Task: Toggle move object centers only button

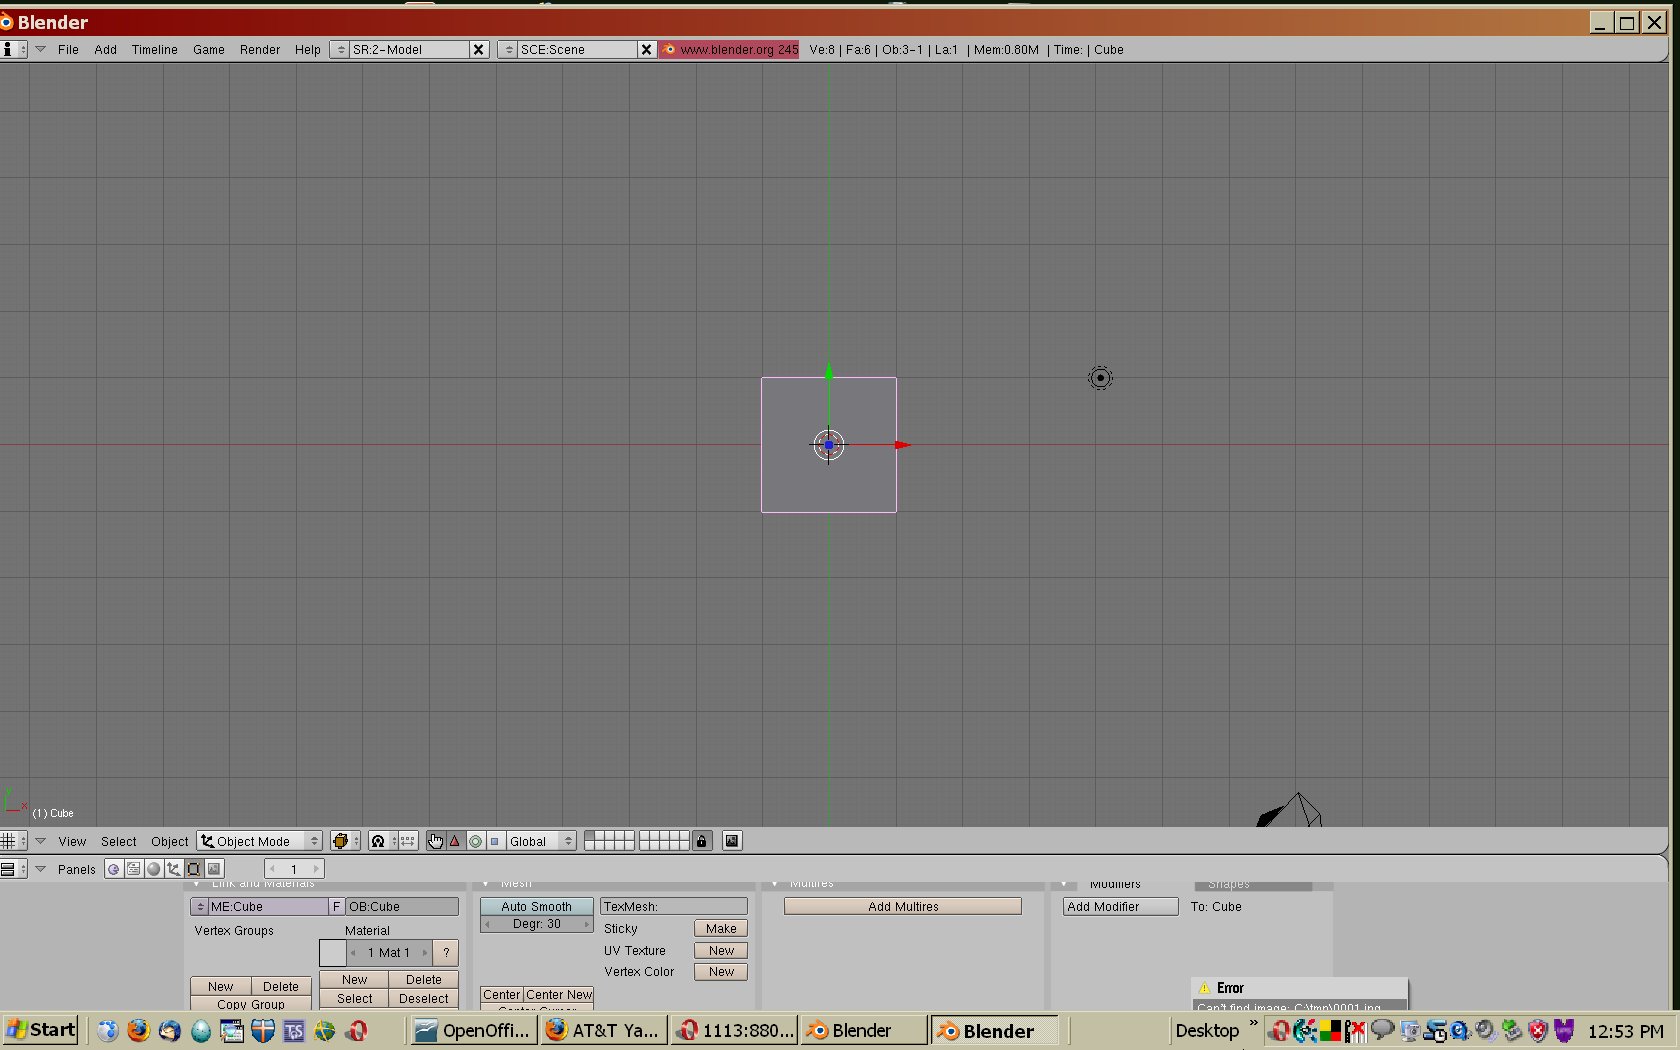Action: click(x=408, y=841)
